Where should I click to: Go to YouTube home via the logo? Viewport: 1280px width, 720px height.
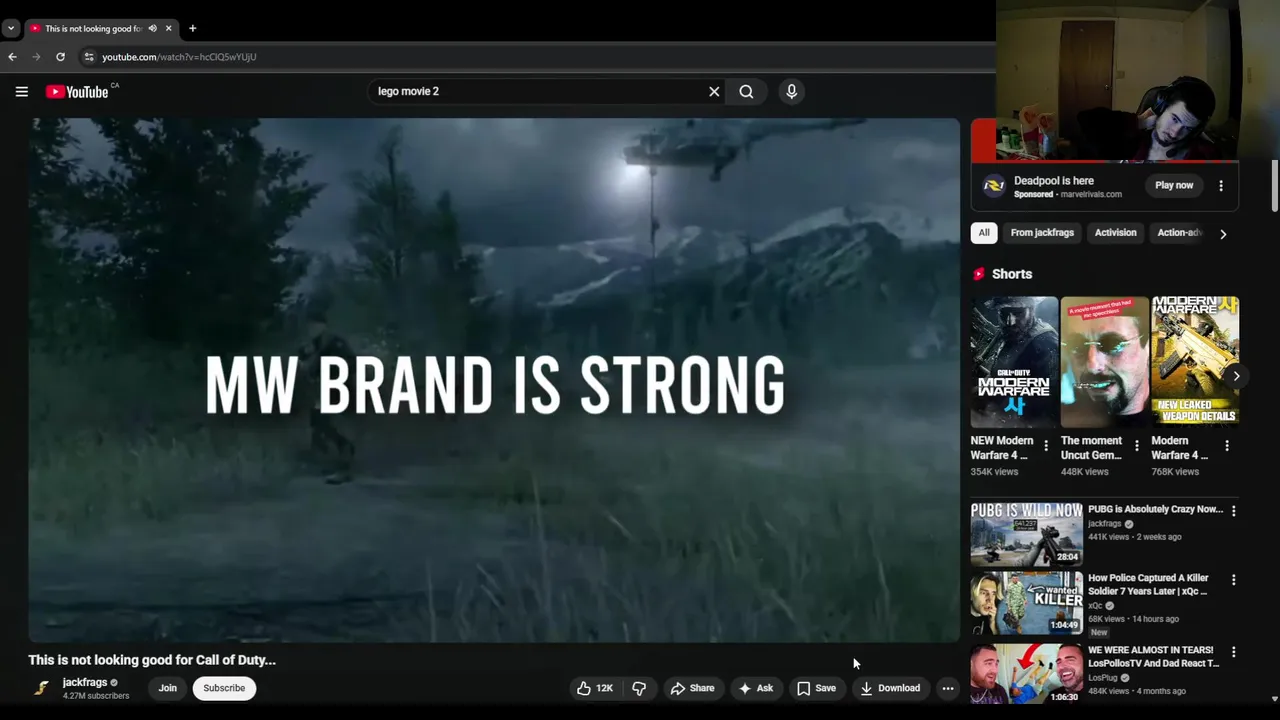pos(77,92)
